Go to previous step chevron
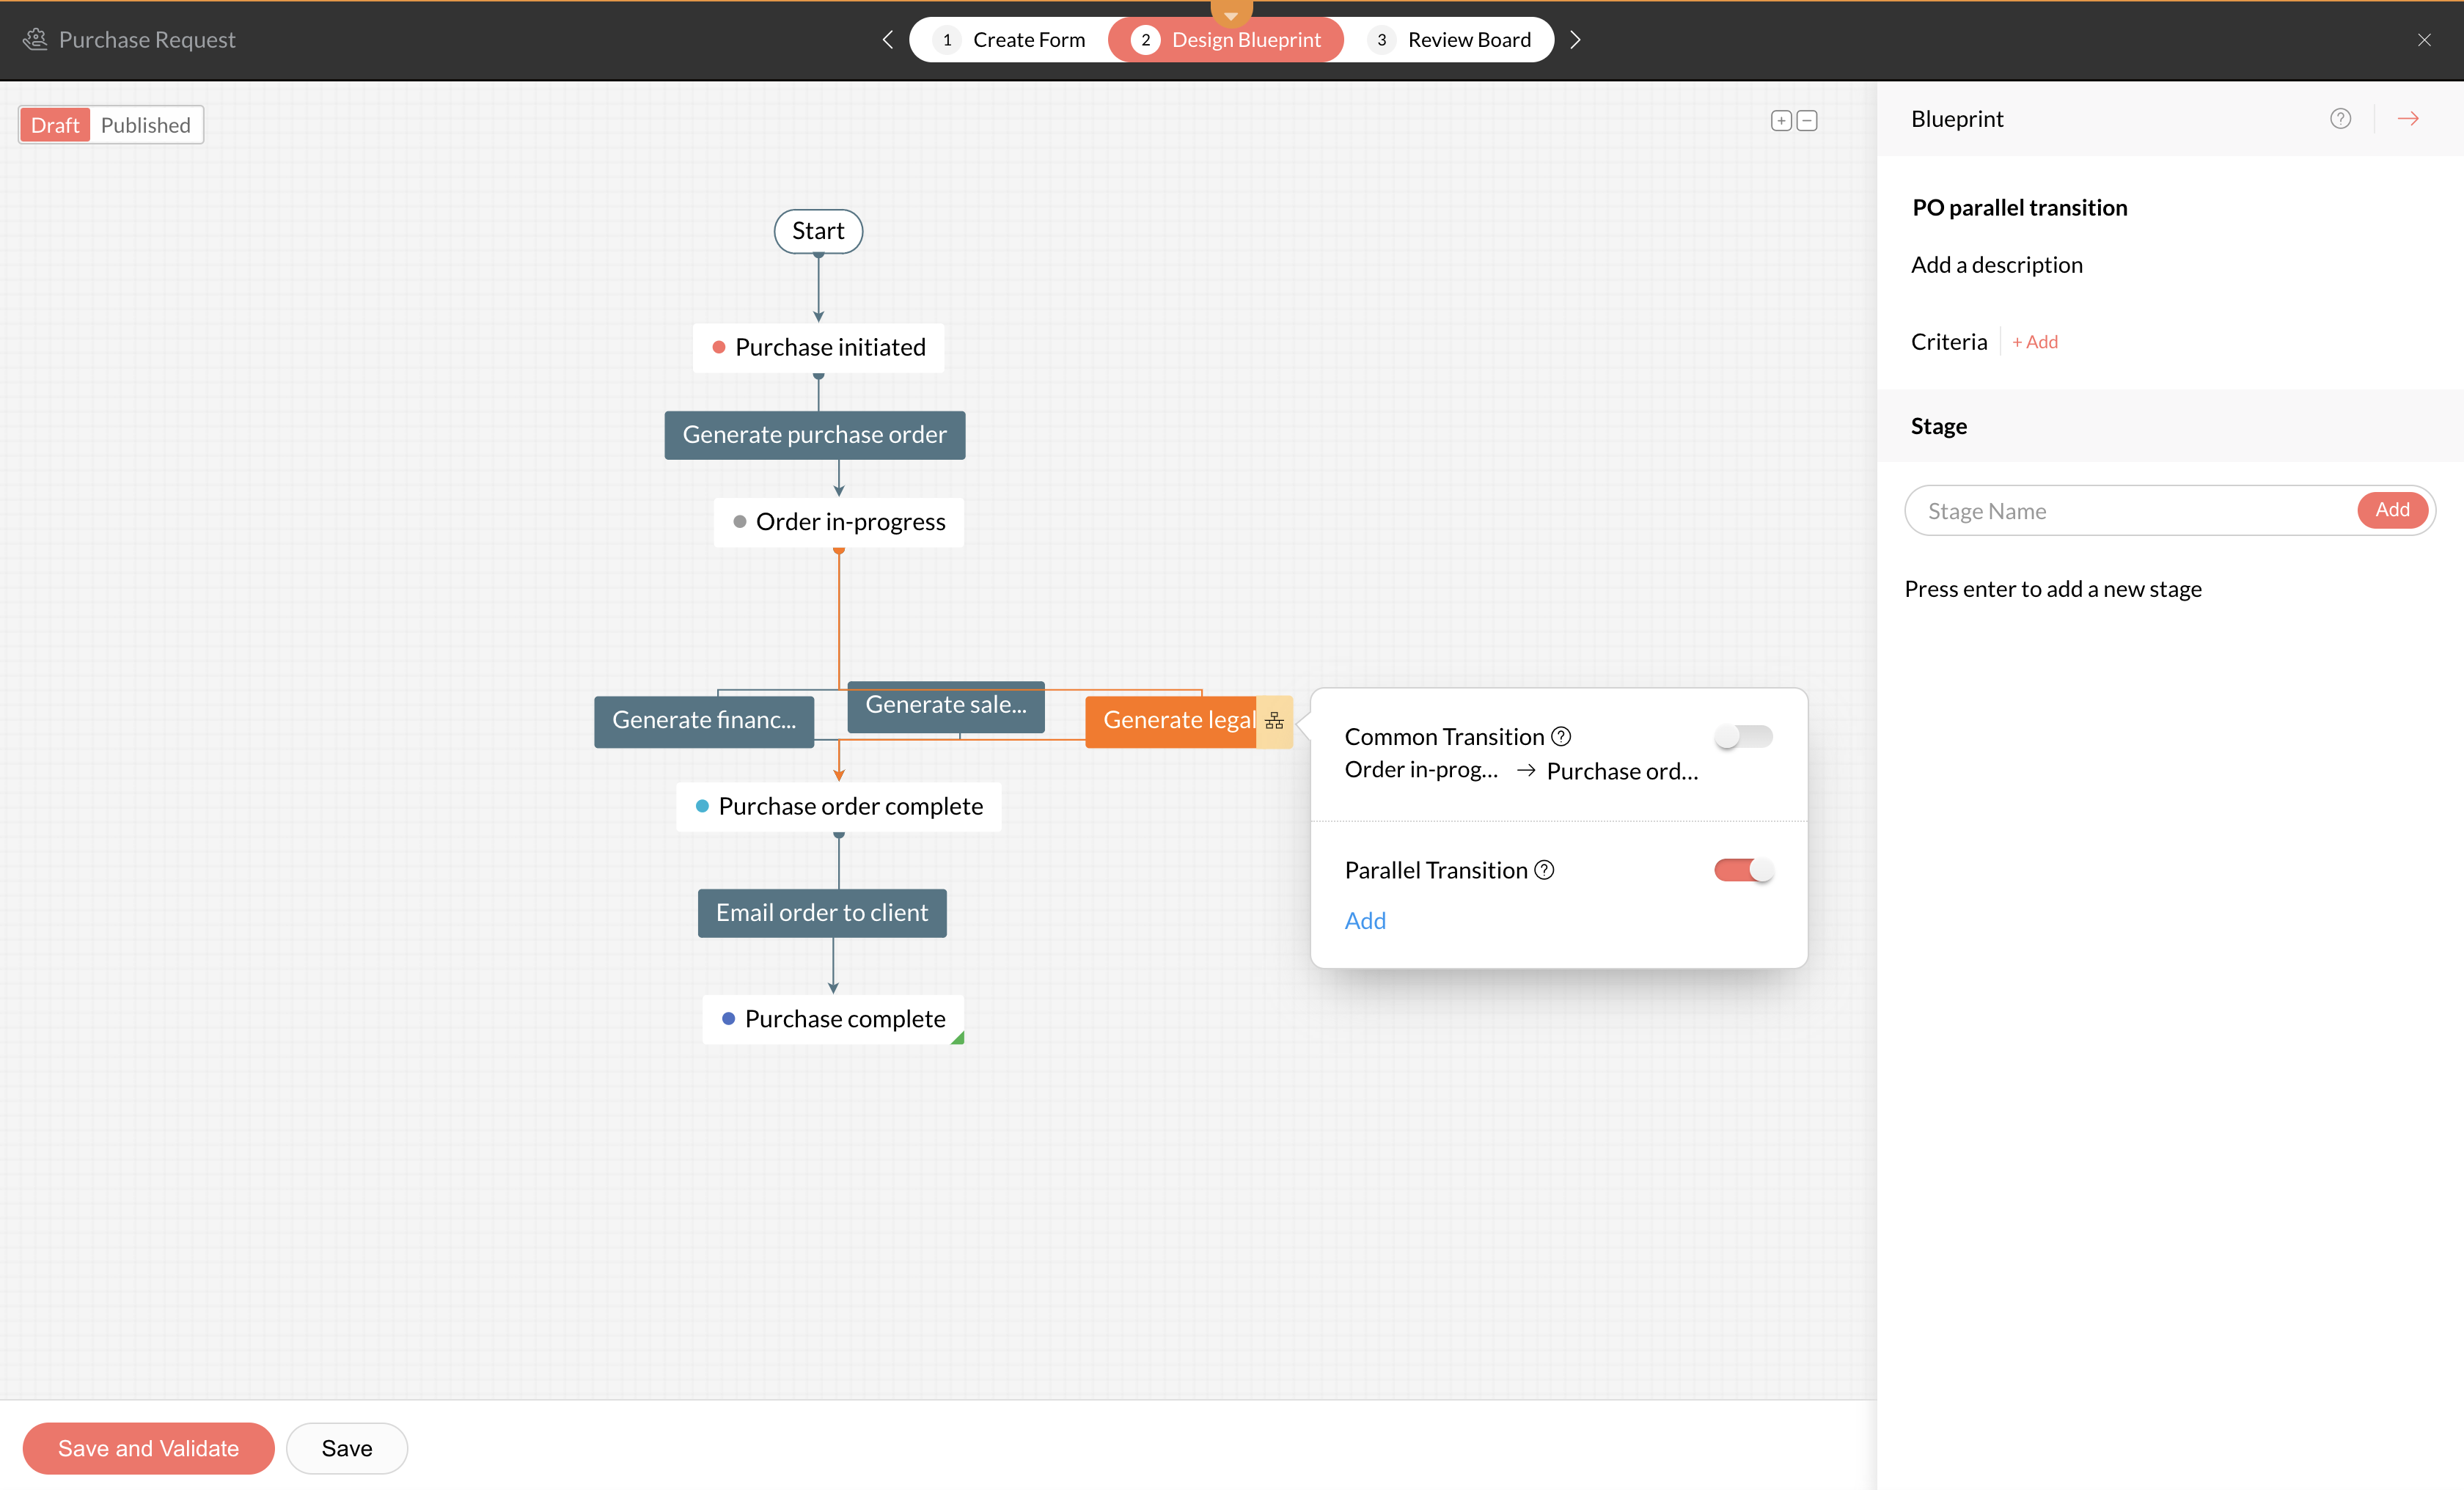 pyautogui.click(x=887, y=40)
